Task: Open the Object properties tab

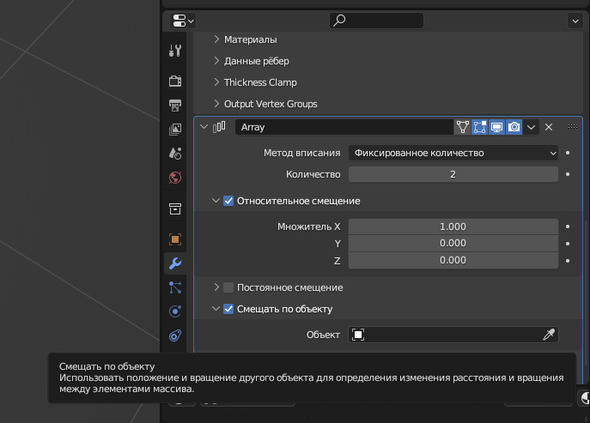Action: pyautogui.click(x=175, y=239)
